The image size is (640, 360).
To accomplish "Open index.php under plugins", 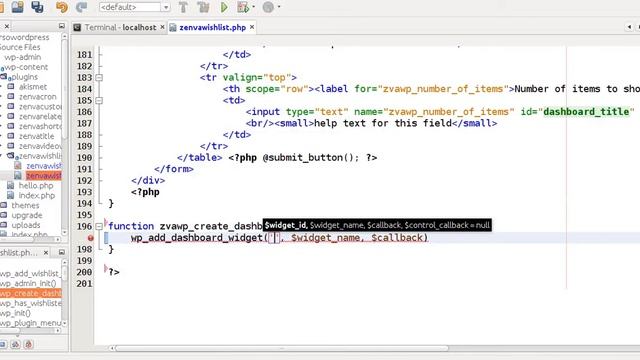I will 37,196.
